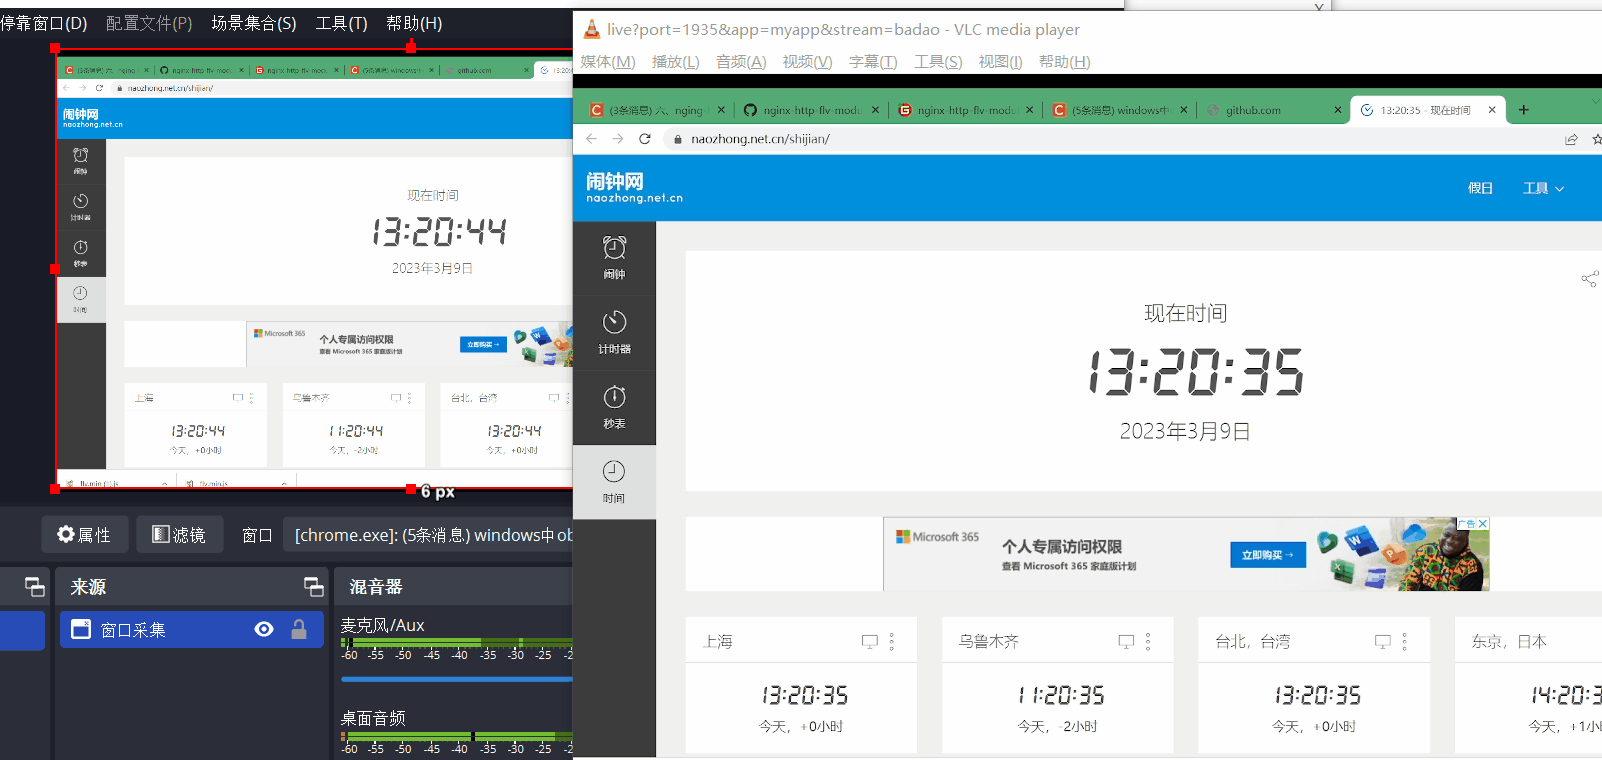Viewport: 1602px width, 760px height.
Task: Open OBS 工具(T) menu
Action: click(x=341, y=23)
